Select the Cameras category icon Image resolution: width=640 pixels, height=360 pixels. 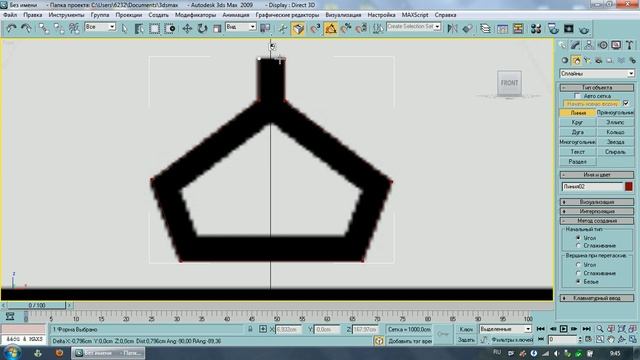pos(598,60)
